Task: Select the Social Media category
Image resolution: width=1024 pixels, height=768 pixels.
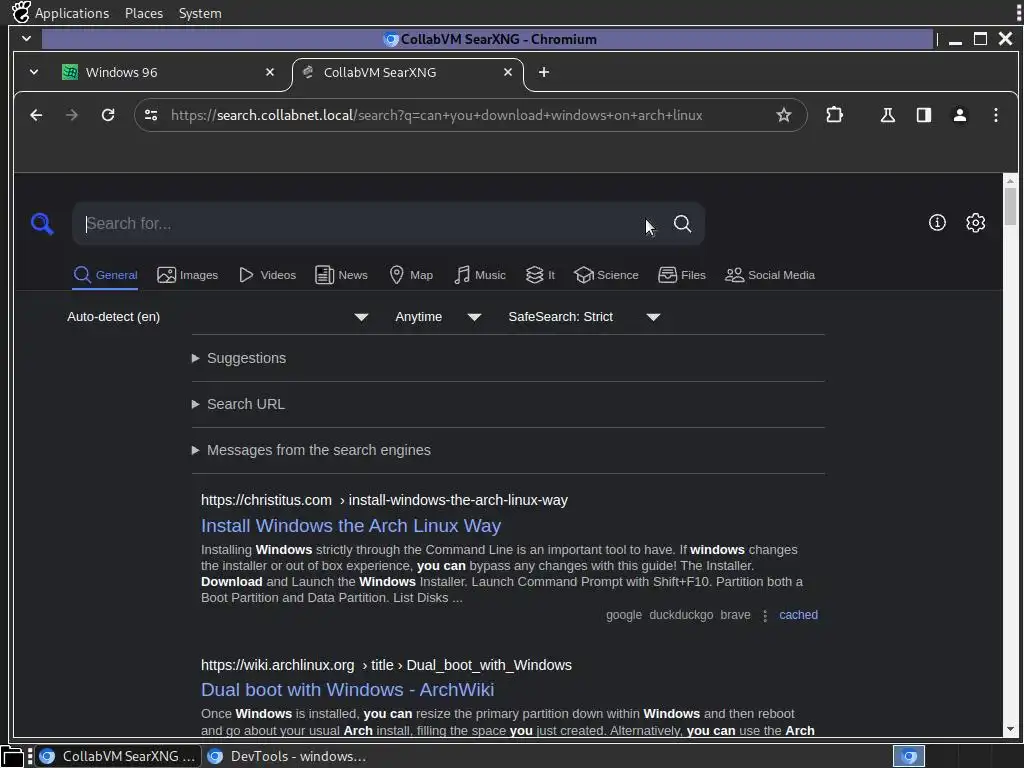Action: point(769,275)
